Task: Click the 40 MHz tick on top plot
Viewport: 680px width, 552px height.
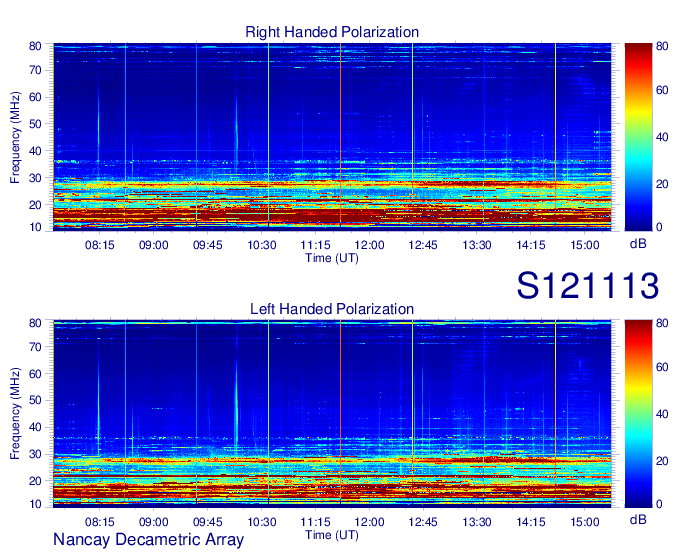Action: coord(35,151)
